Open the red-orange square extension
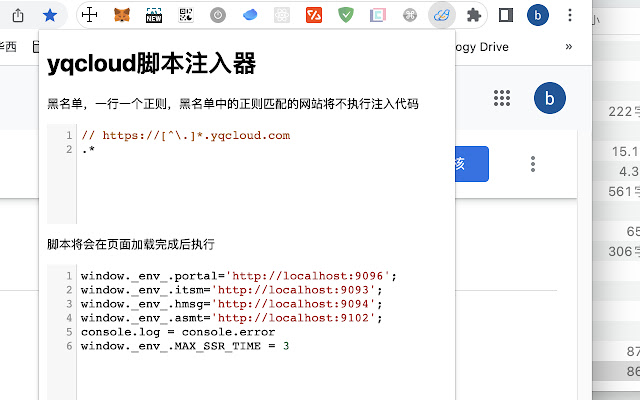 [x=314, y=16]
